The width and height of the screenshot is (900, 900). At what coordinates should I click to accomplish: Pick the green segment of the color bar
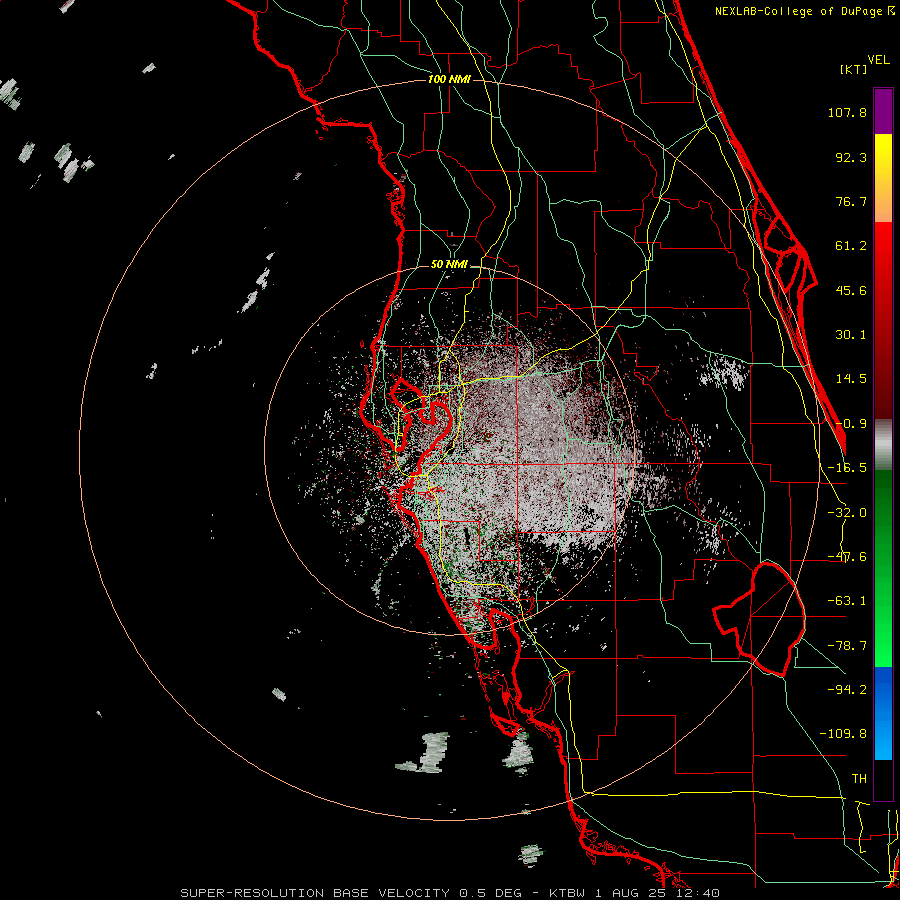(x=883, y=568)
